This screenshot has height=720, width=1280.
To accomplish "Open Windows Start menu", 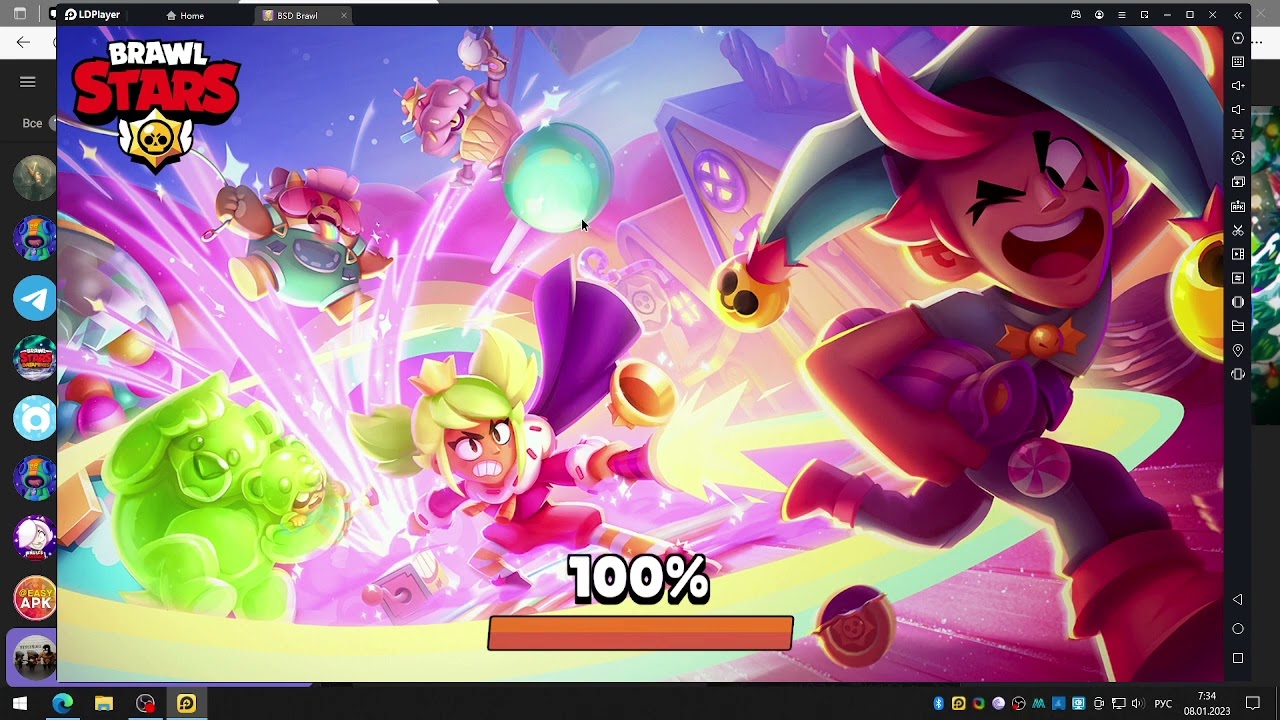I will tap(20, 703).
